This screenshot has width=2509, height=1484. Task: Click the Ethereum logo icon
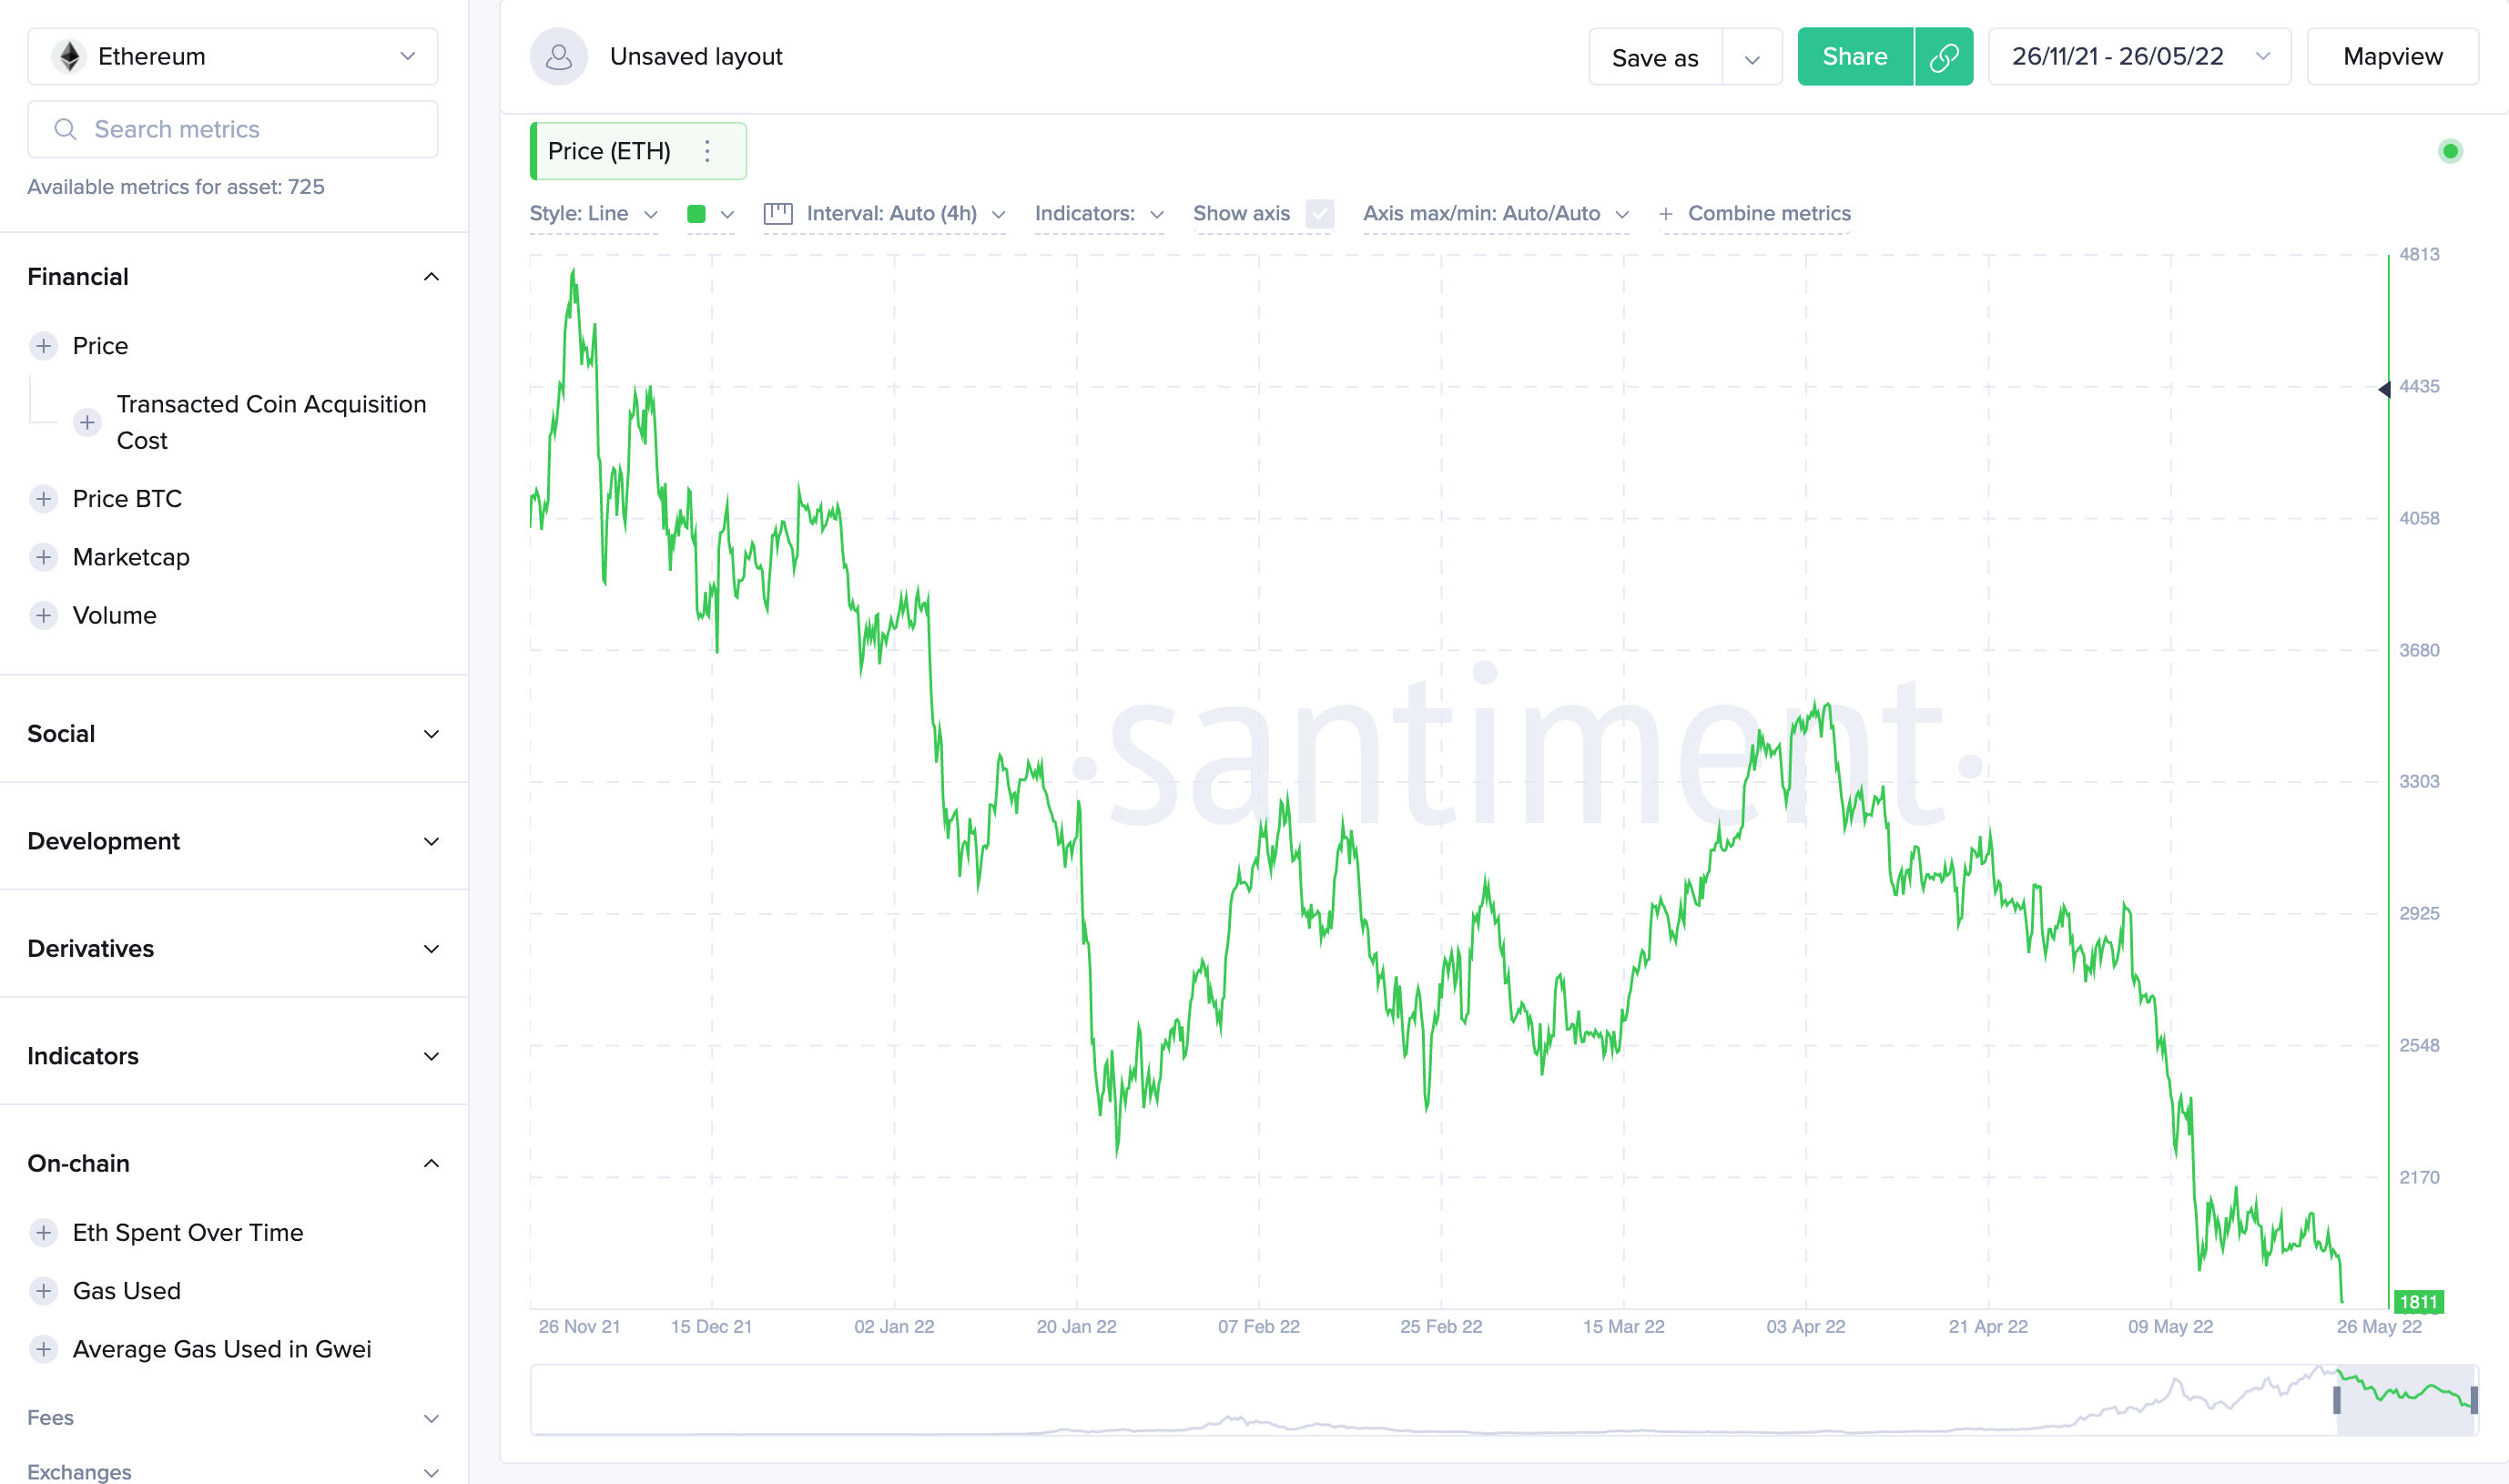tap(69, 57)
